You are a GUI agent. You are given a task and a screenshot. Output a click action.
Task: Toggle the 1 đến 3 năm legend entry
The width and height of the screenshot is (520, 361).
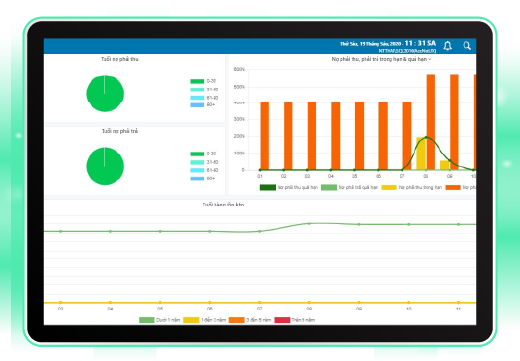205,320
